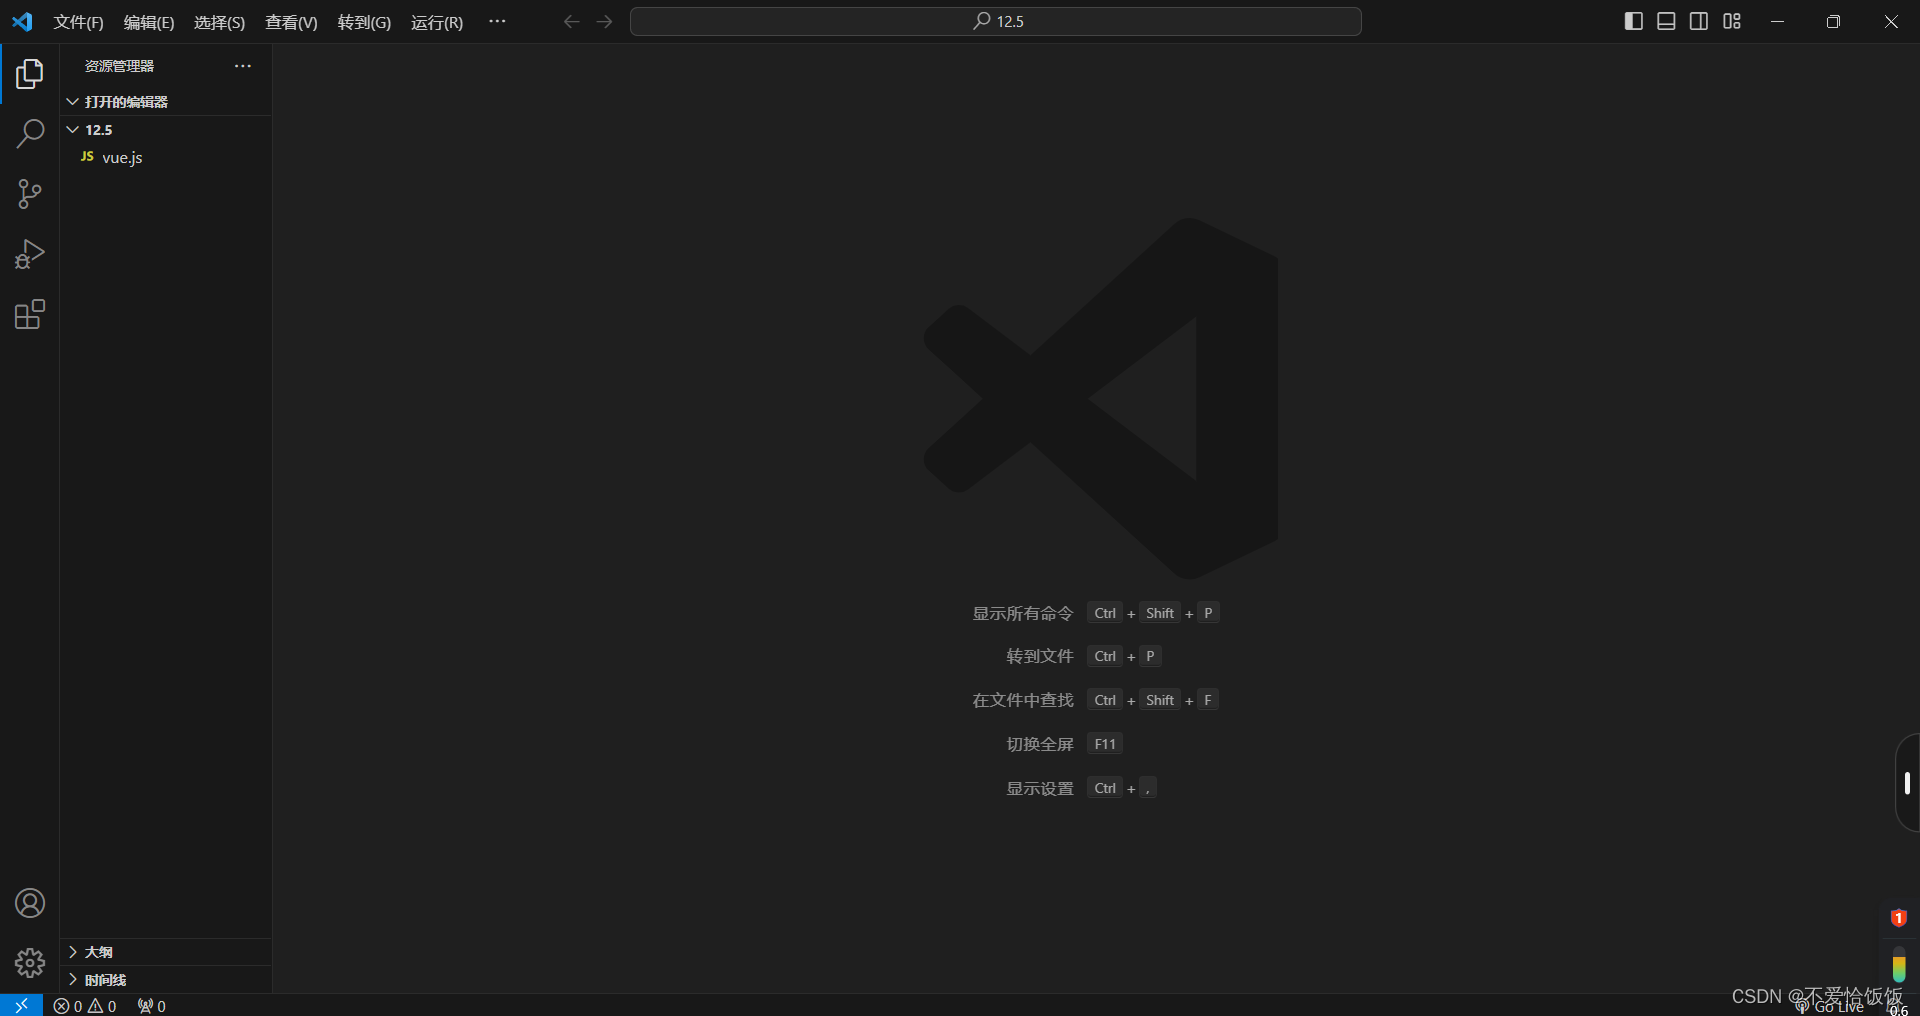Open the 转到(G) menu

[x=364, y=22]
